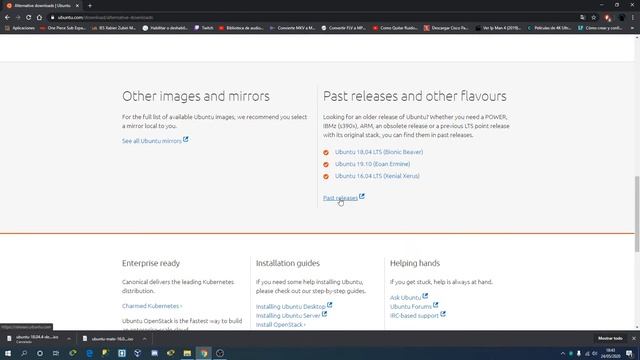Open Microsoft Edge from the taskbar
Image resolution: width=640 pixels, height=360 pixels.
(89, 353)
